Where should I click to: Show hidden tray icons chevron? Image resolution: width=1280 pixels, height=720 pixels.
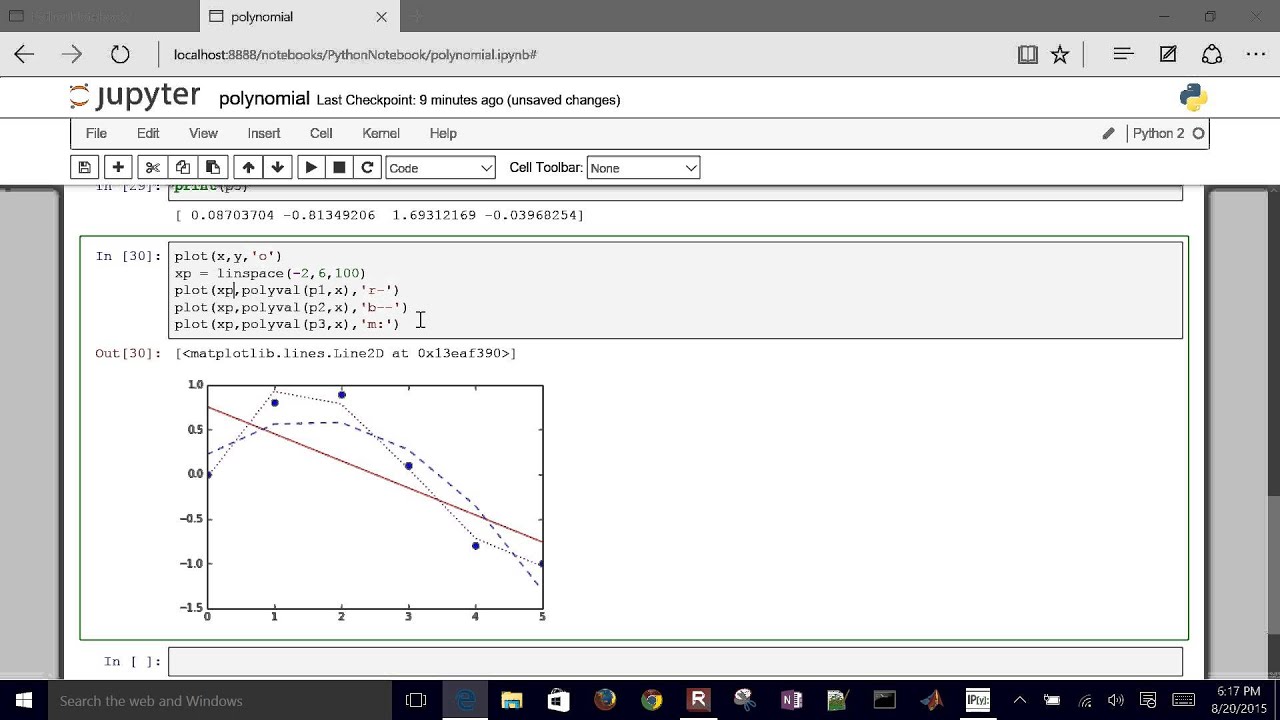(1020, 700)
